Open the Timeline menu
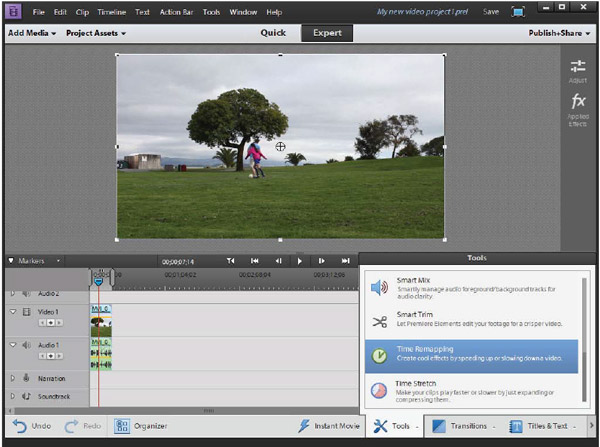The height and width of the screenshot is (447, 600). click(x=111, y=12)
